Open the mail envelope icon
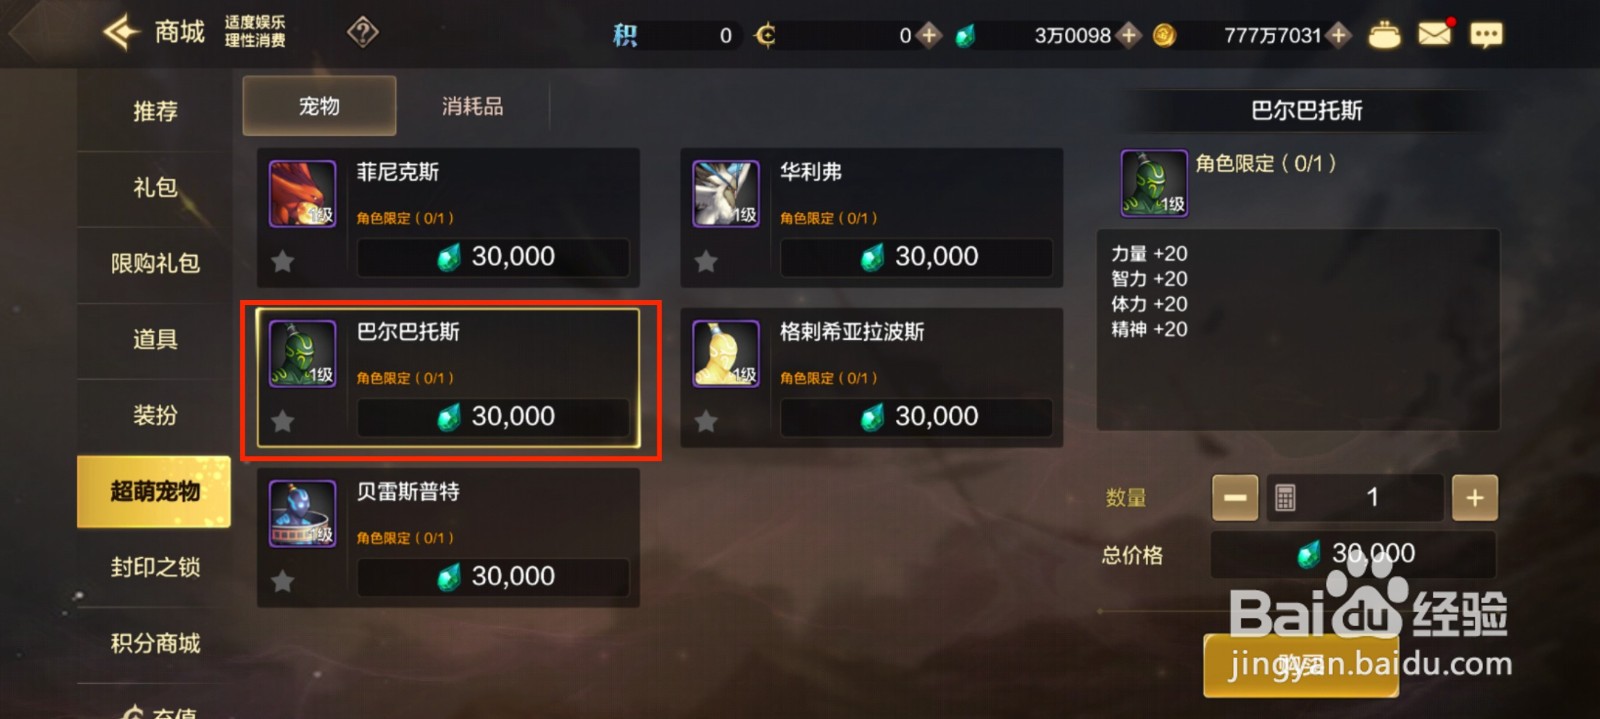Viewport: 1600px width, 719px height. (x=1434, y=35)
